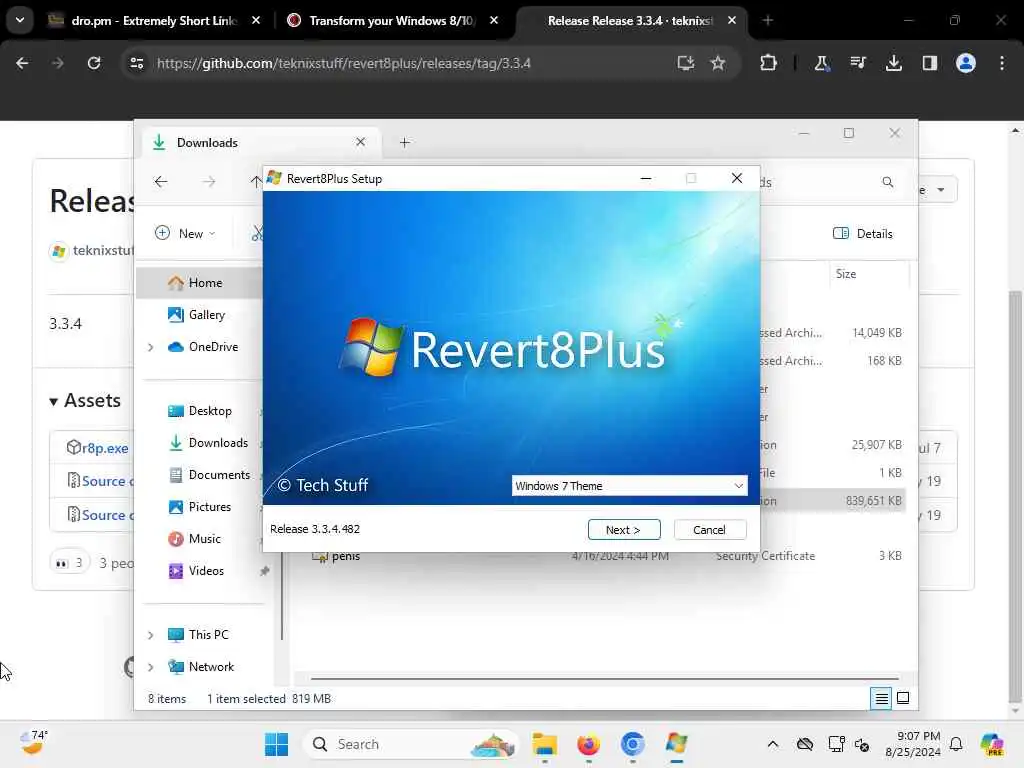Expand the OneDrive tree node

point(151,347)
